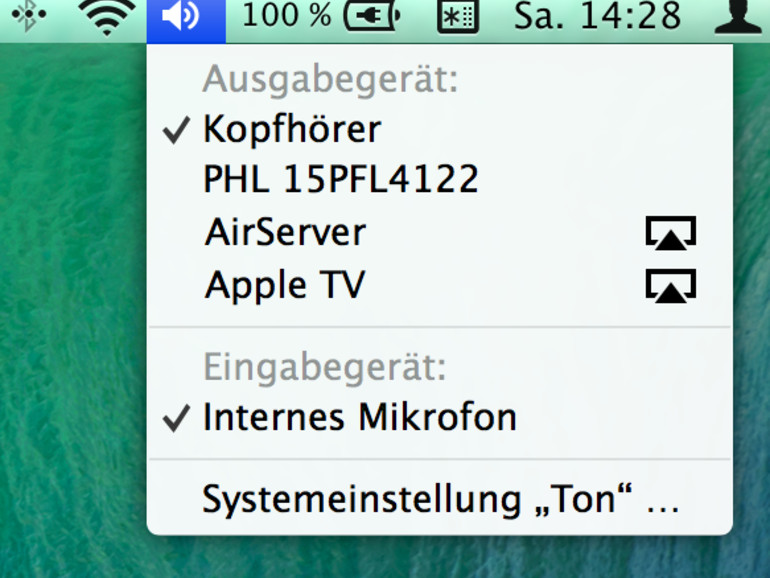770x578 pixels.
Task: Open the user account silhouette icon
Action: pyautogui.click(x=738, y=17)
